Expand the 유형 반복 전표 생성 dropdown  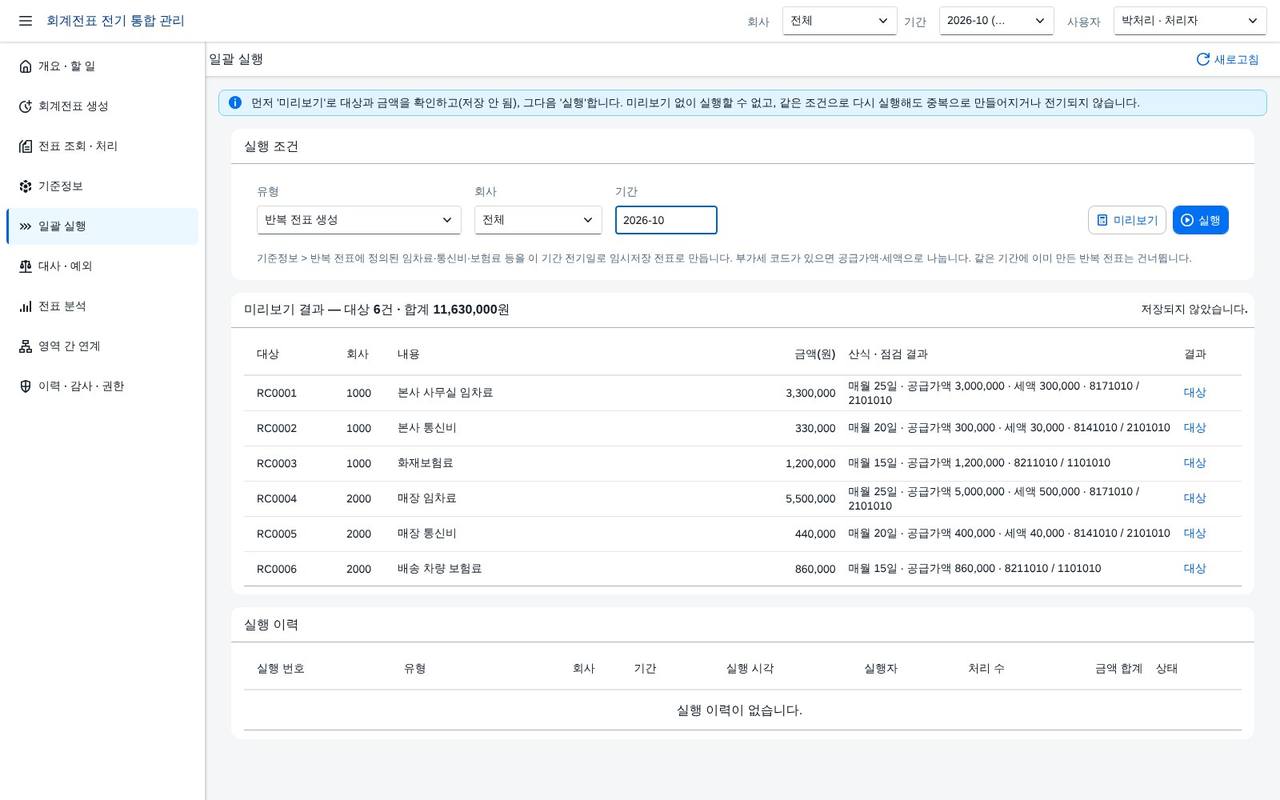click(x=359, y=220)
